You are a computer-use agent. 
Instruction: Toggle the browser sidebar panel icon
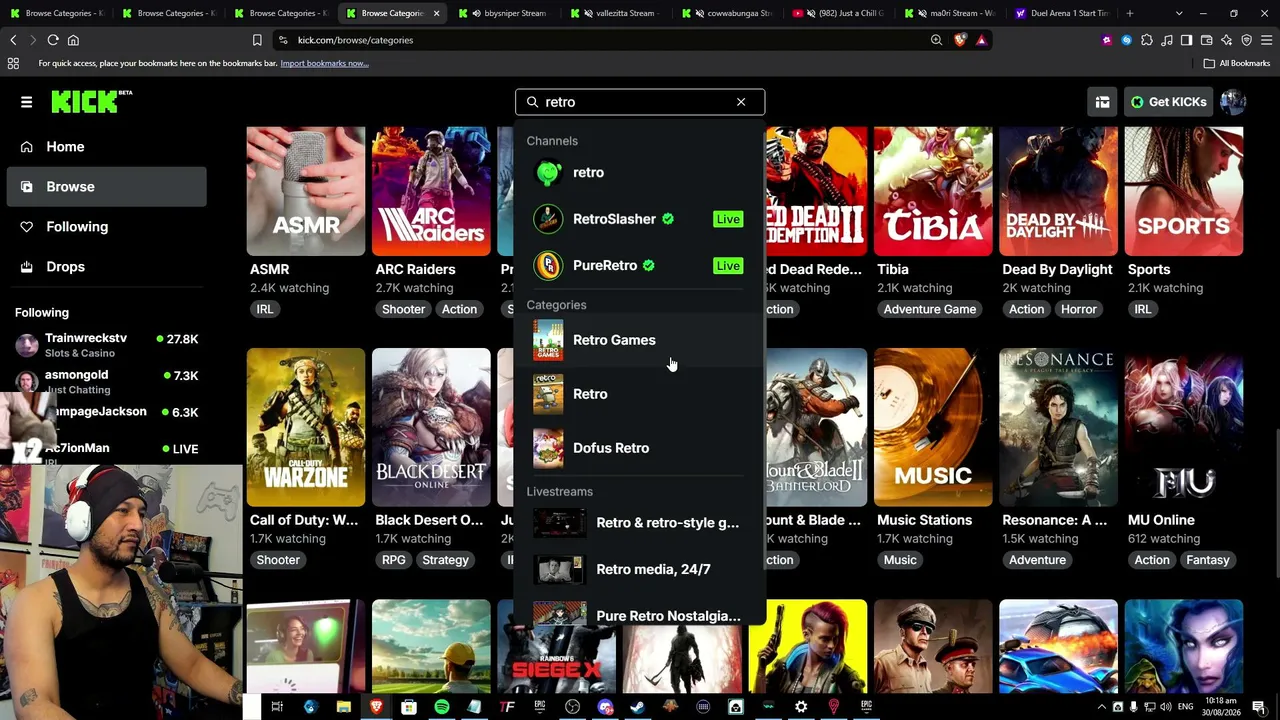pyautogui.click(x=1186, y=40)
